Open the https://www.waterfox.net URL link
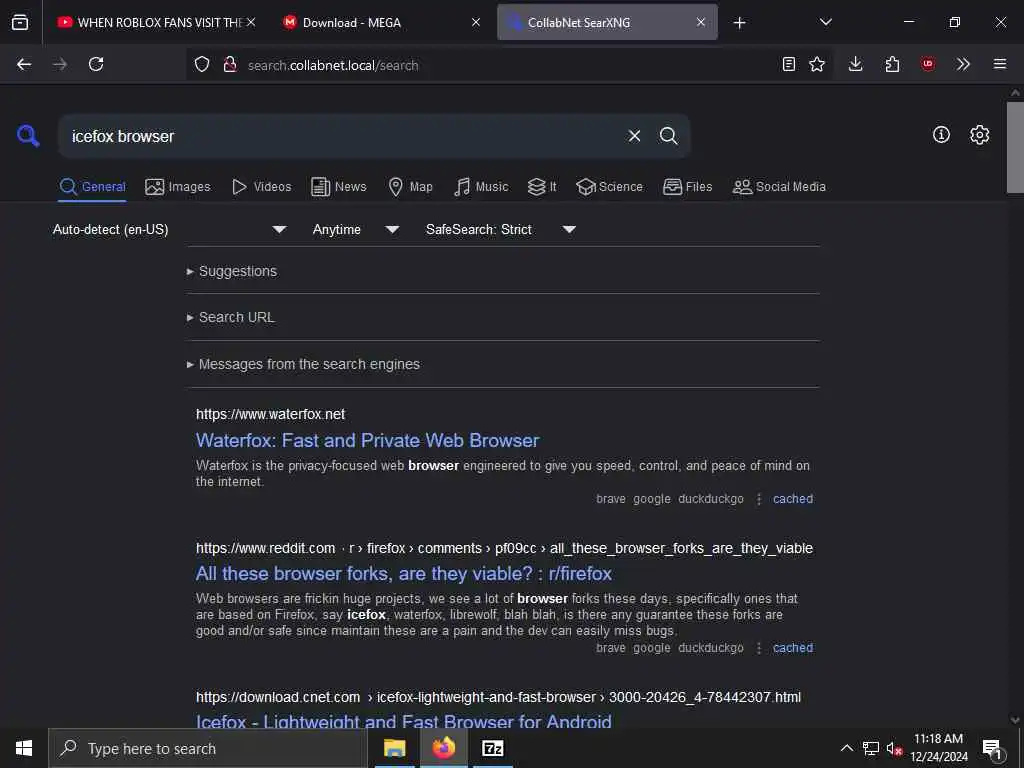 coord(270,414)
